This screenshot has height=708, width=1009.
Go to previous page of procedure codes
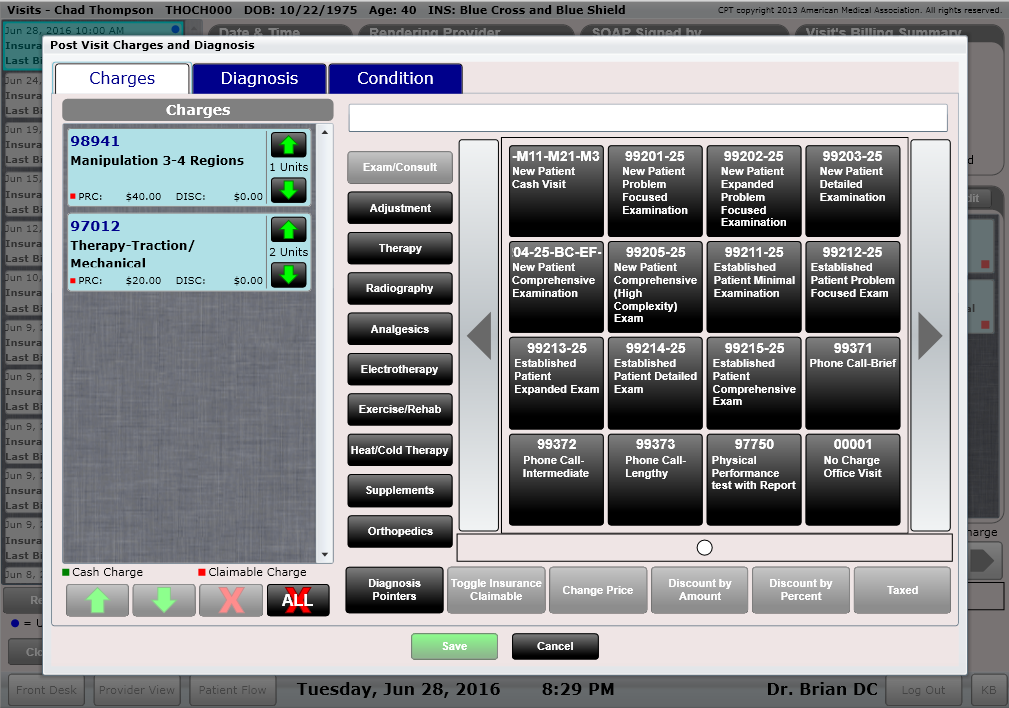click(x=478, y=336)
